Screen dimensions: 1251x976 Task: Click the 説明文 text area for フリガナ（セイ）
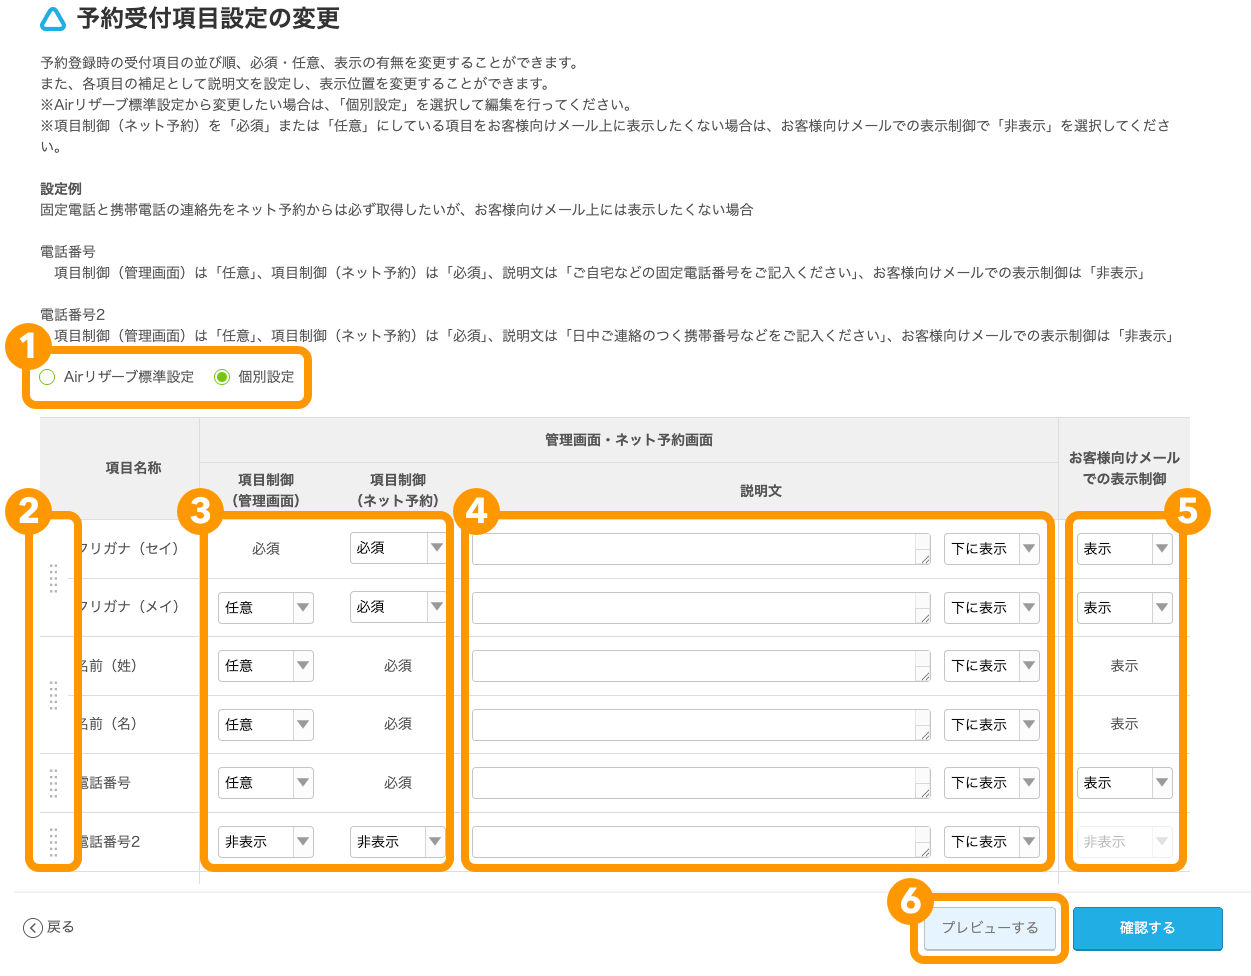pos(700,548)
